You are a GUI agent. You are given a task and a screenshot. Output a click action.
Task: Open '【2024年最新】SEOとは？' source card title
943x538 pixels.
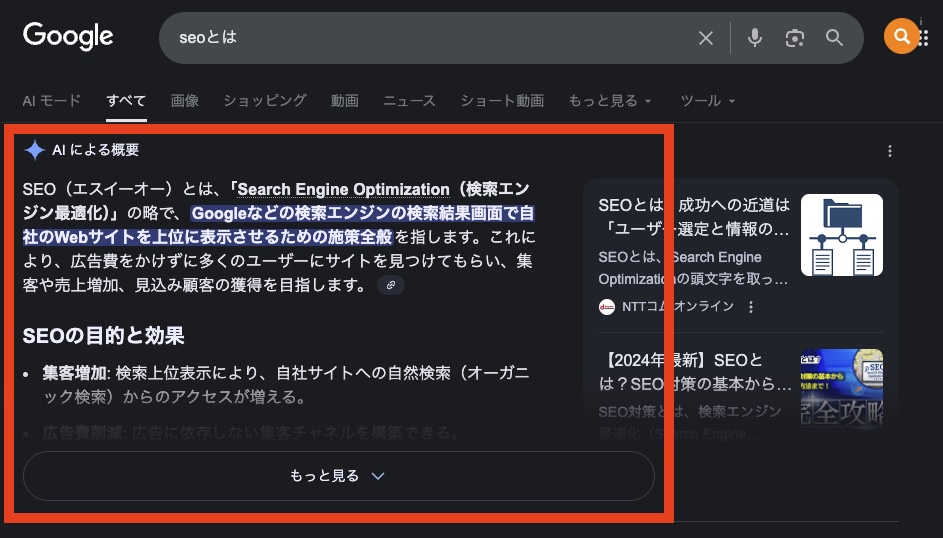(695, 371)
